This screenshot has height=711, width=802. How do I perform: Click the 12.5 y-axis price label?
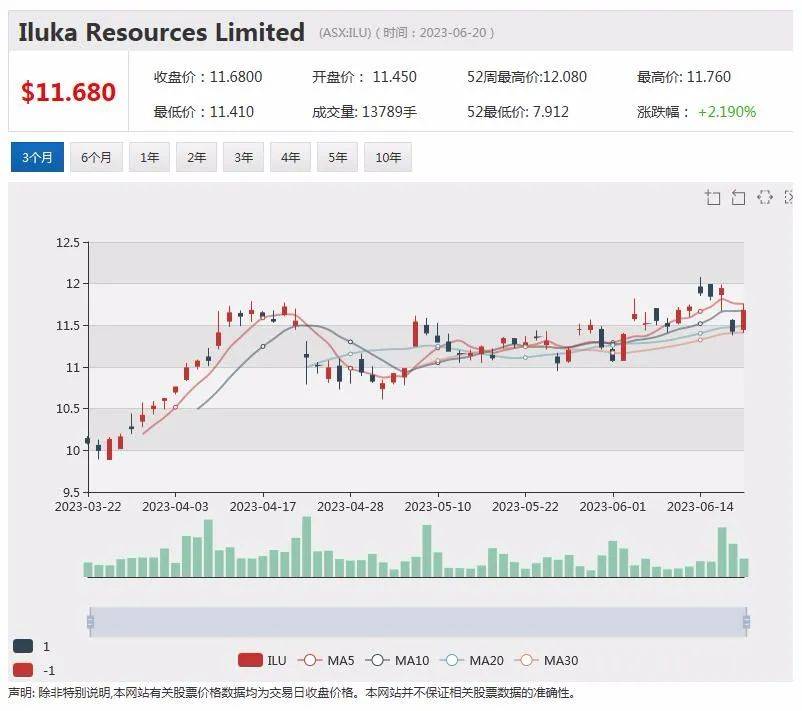[68, 242]
